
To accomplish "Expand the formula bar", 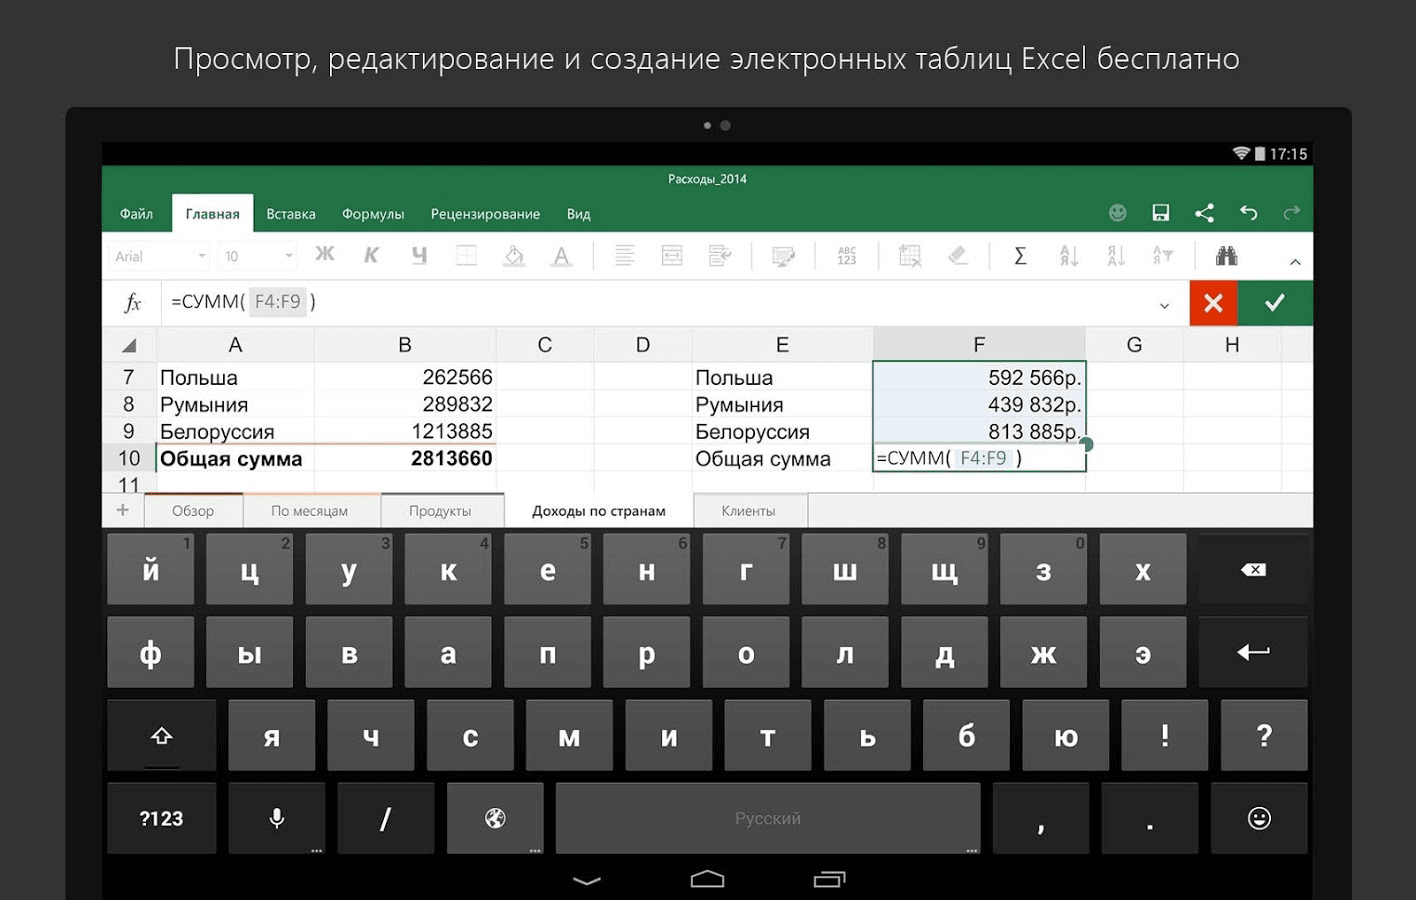I will point(1164,306).
